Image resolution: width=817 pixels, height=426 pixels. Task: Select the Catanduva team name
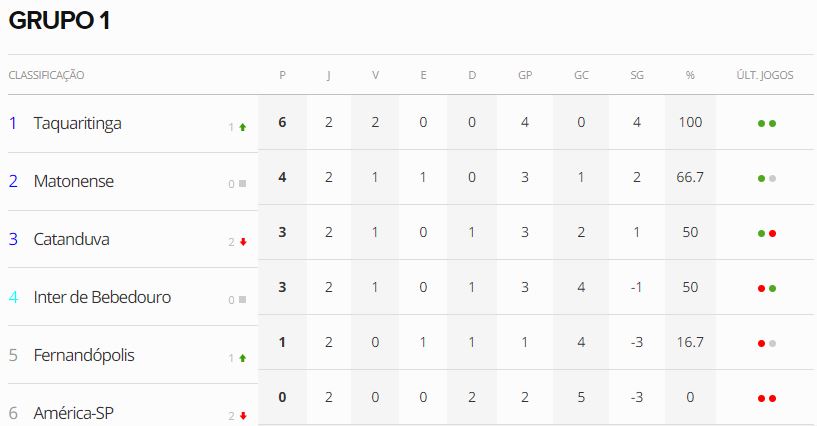click(71, 239)
